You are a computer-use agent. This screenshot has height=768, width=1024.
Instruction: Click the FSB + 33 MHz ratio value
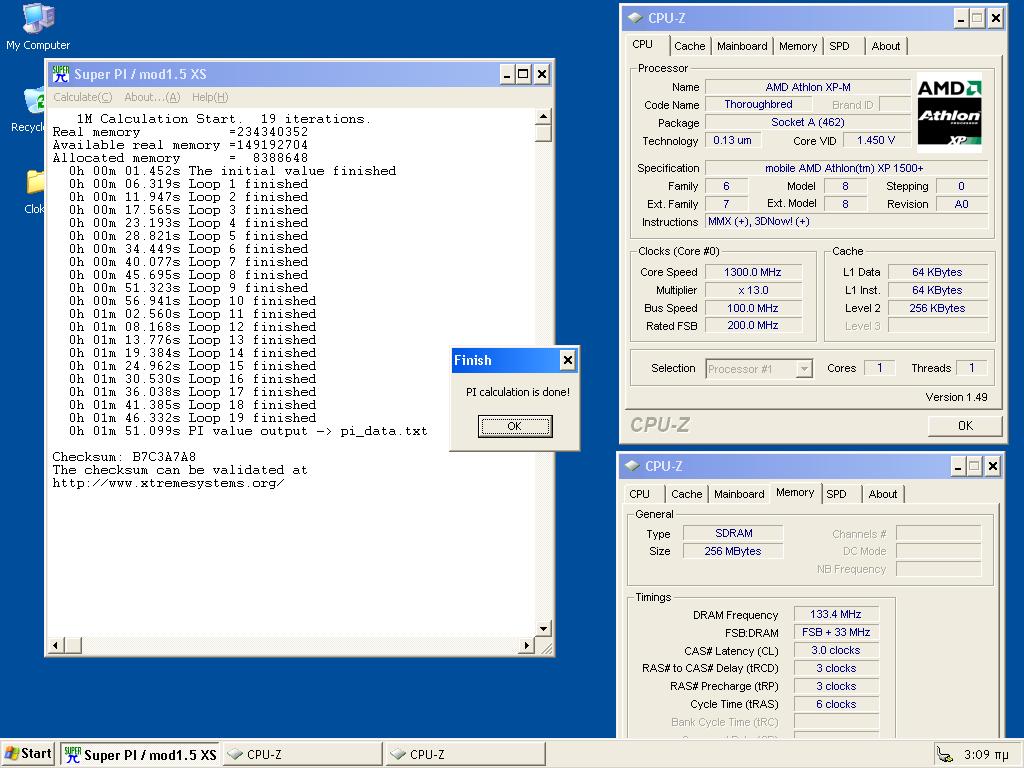click(836, 632)
